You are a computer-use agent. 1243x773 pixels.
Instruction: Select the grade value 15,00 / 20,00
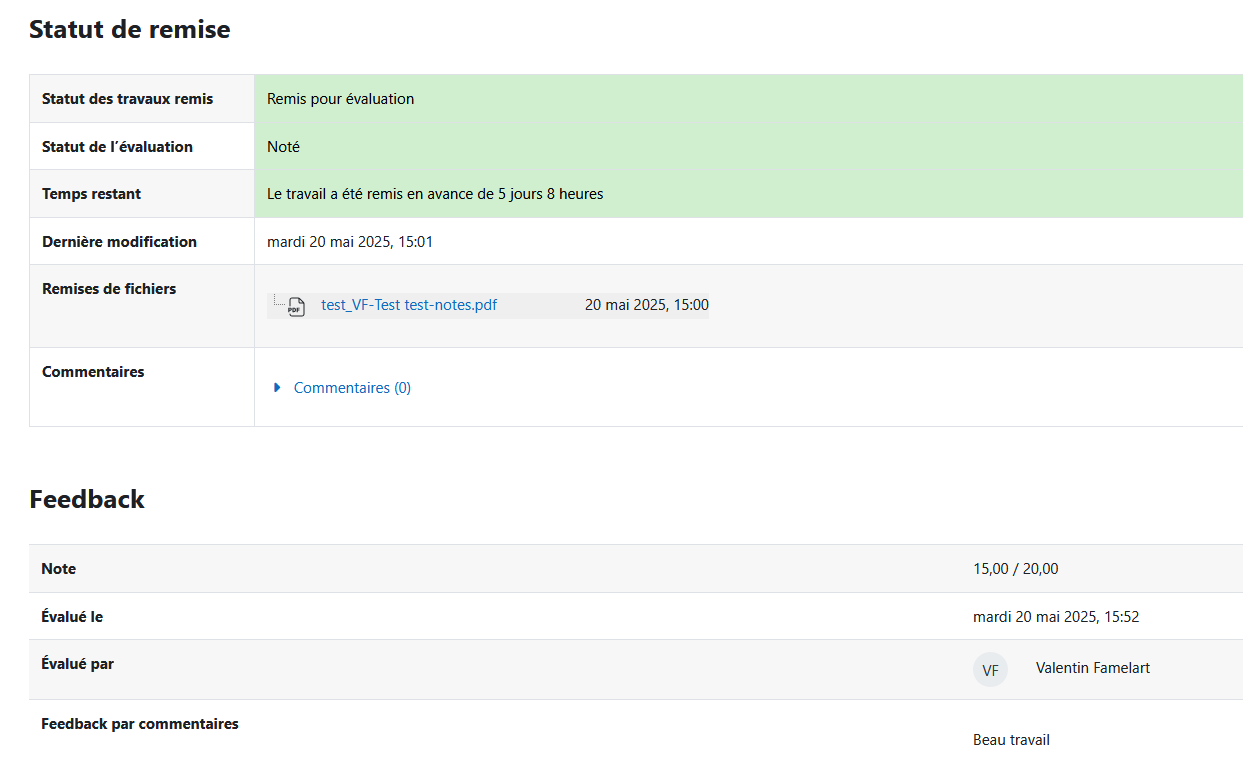[1016, 569]
